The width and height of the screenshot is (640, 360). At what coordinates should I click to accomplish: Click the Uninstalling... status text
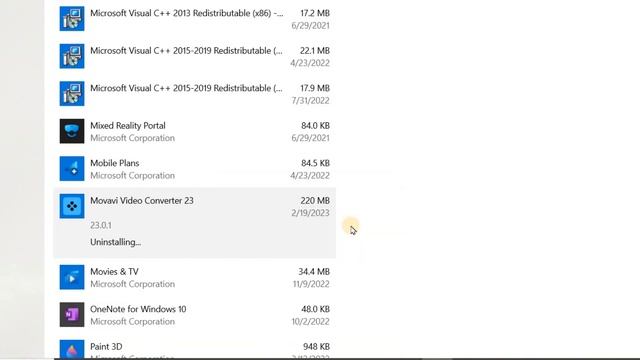(116, 242)
